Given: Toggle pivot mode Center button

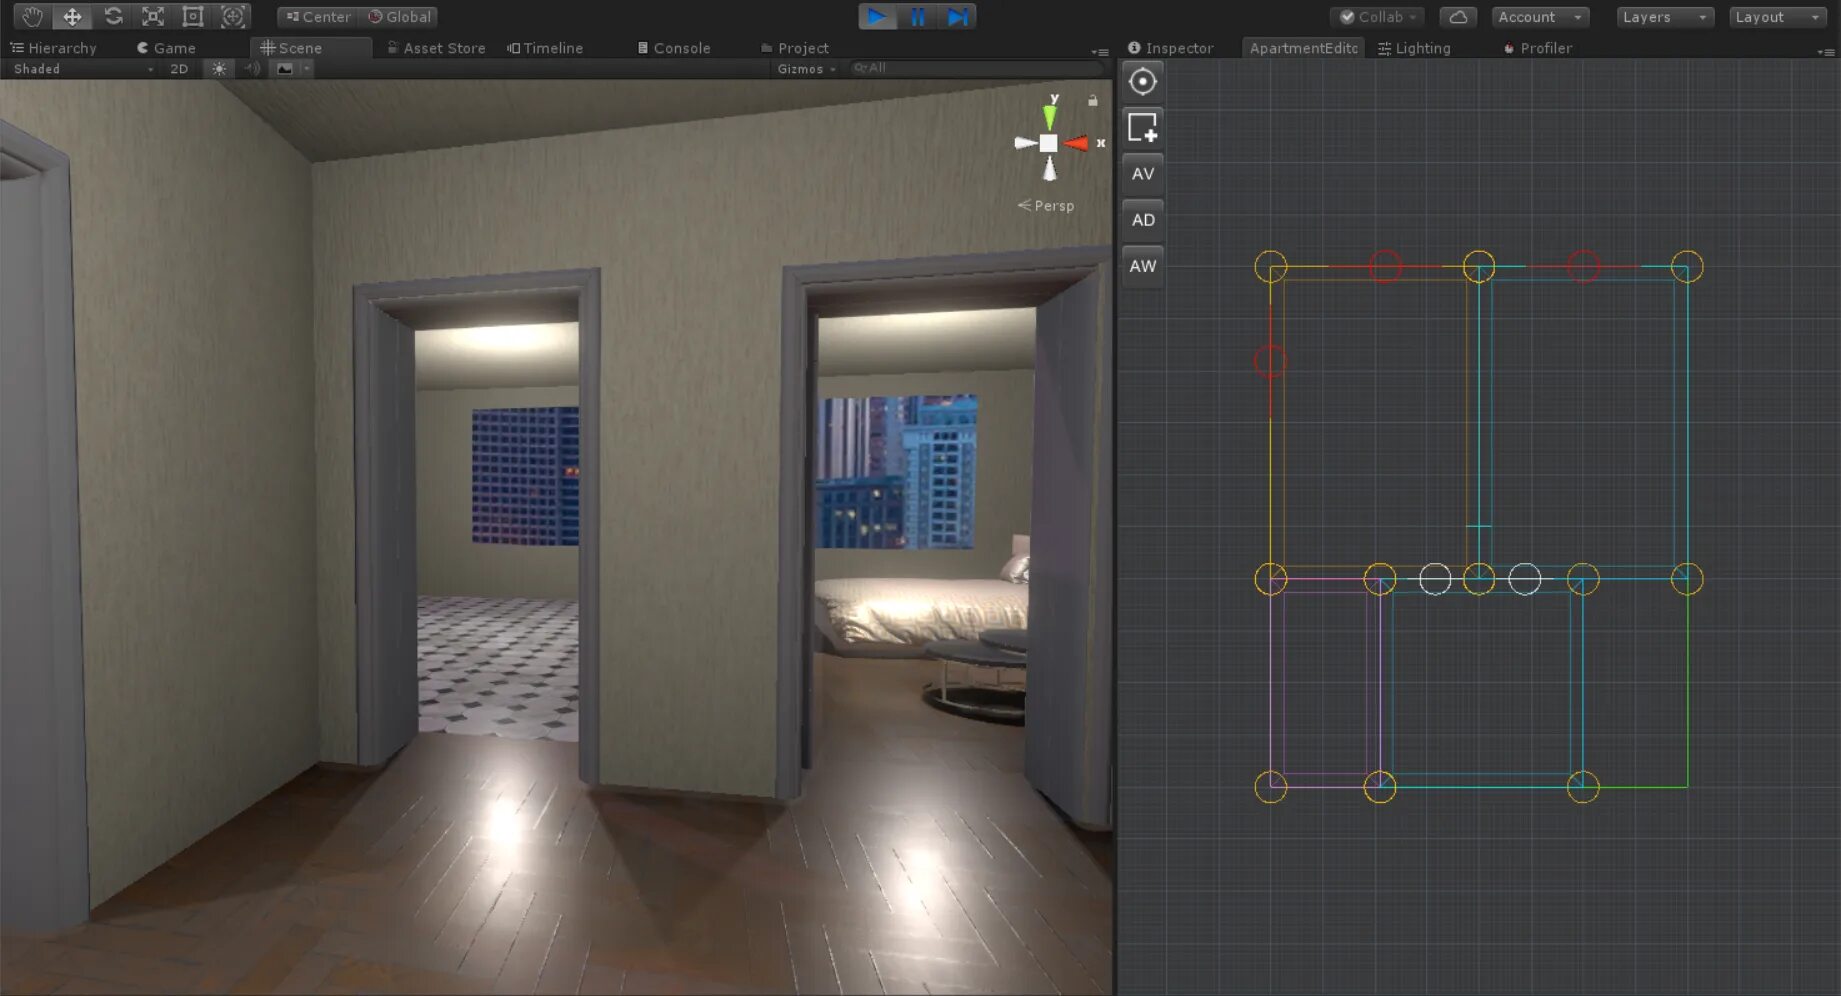Looking at the screenshot, I should [x=318, y=17].
